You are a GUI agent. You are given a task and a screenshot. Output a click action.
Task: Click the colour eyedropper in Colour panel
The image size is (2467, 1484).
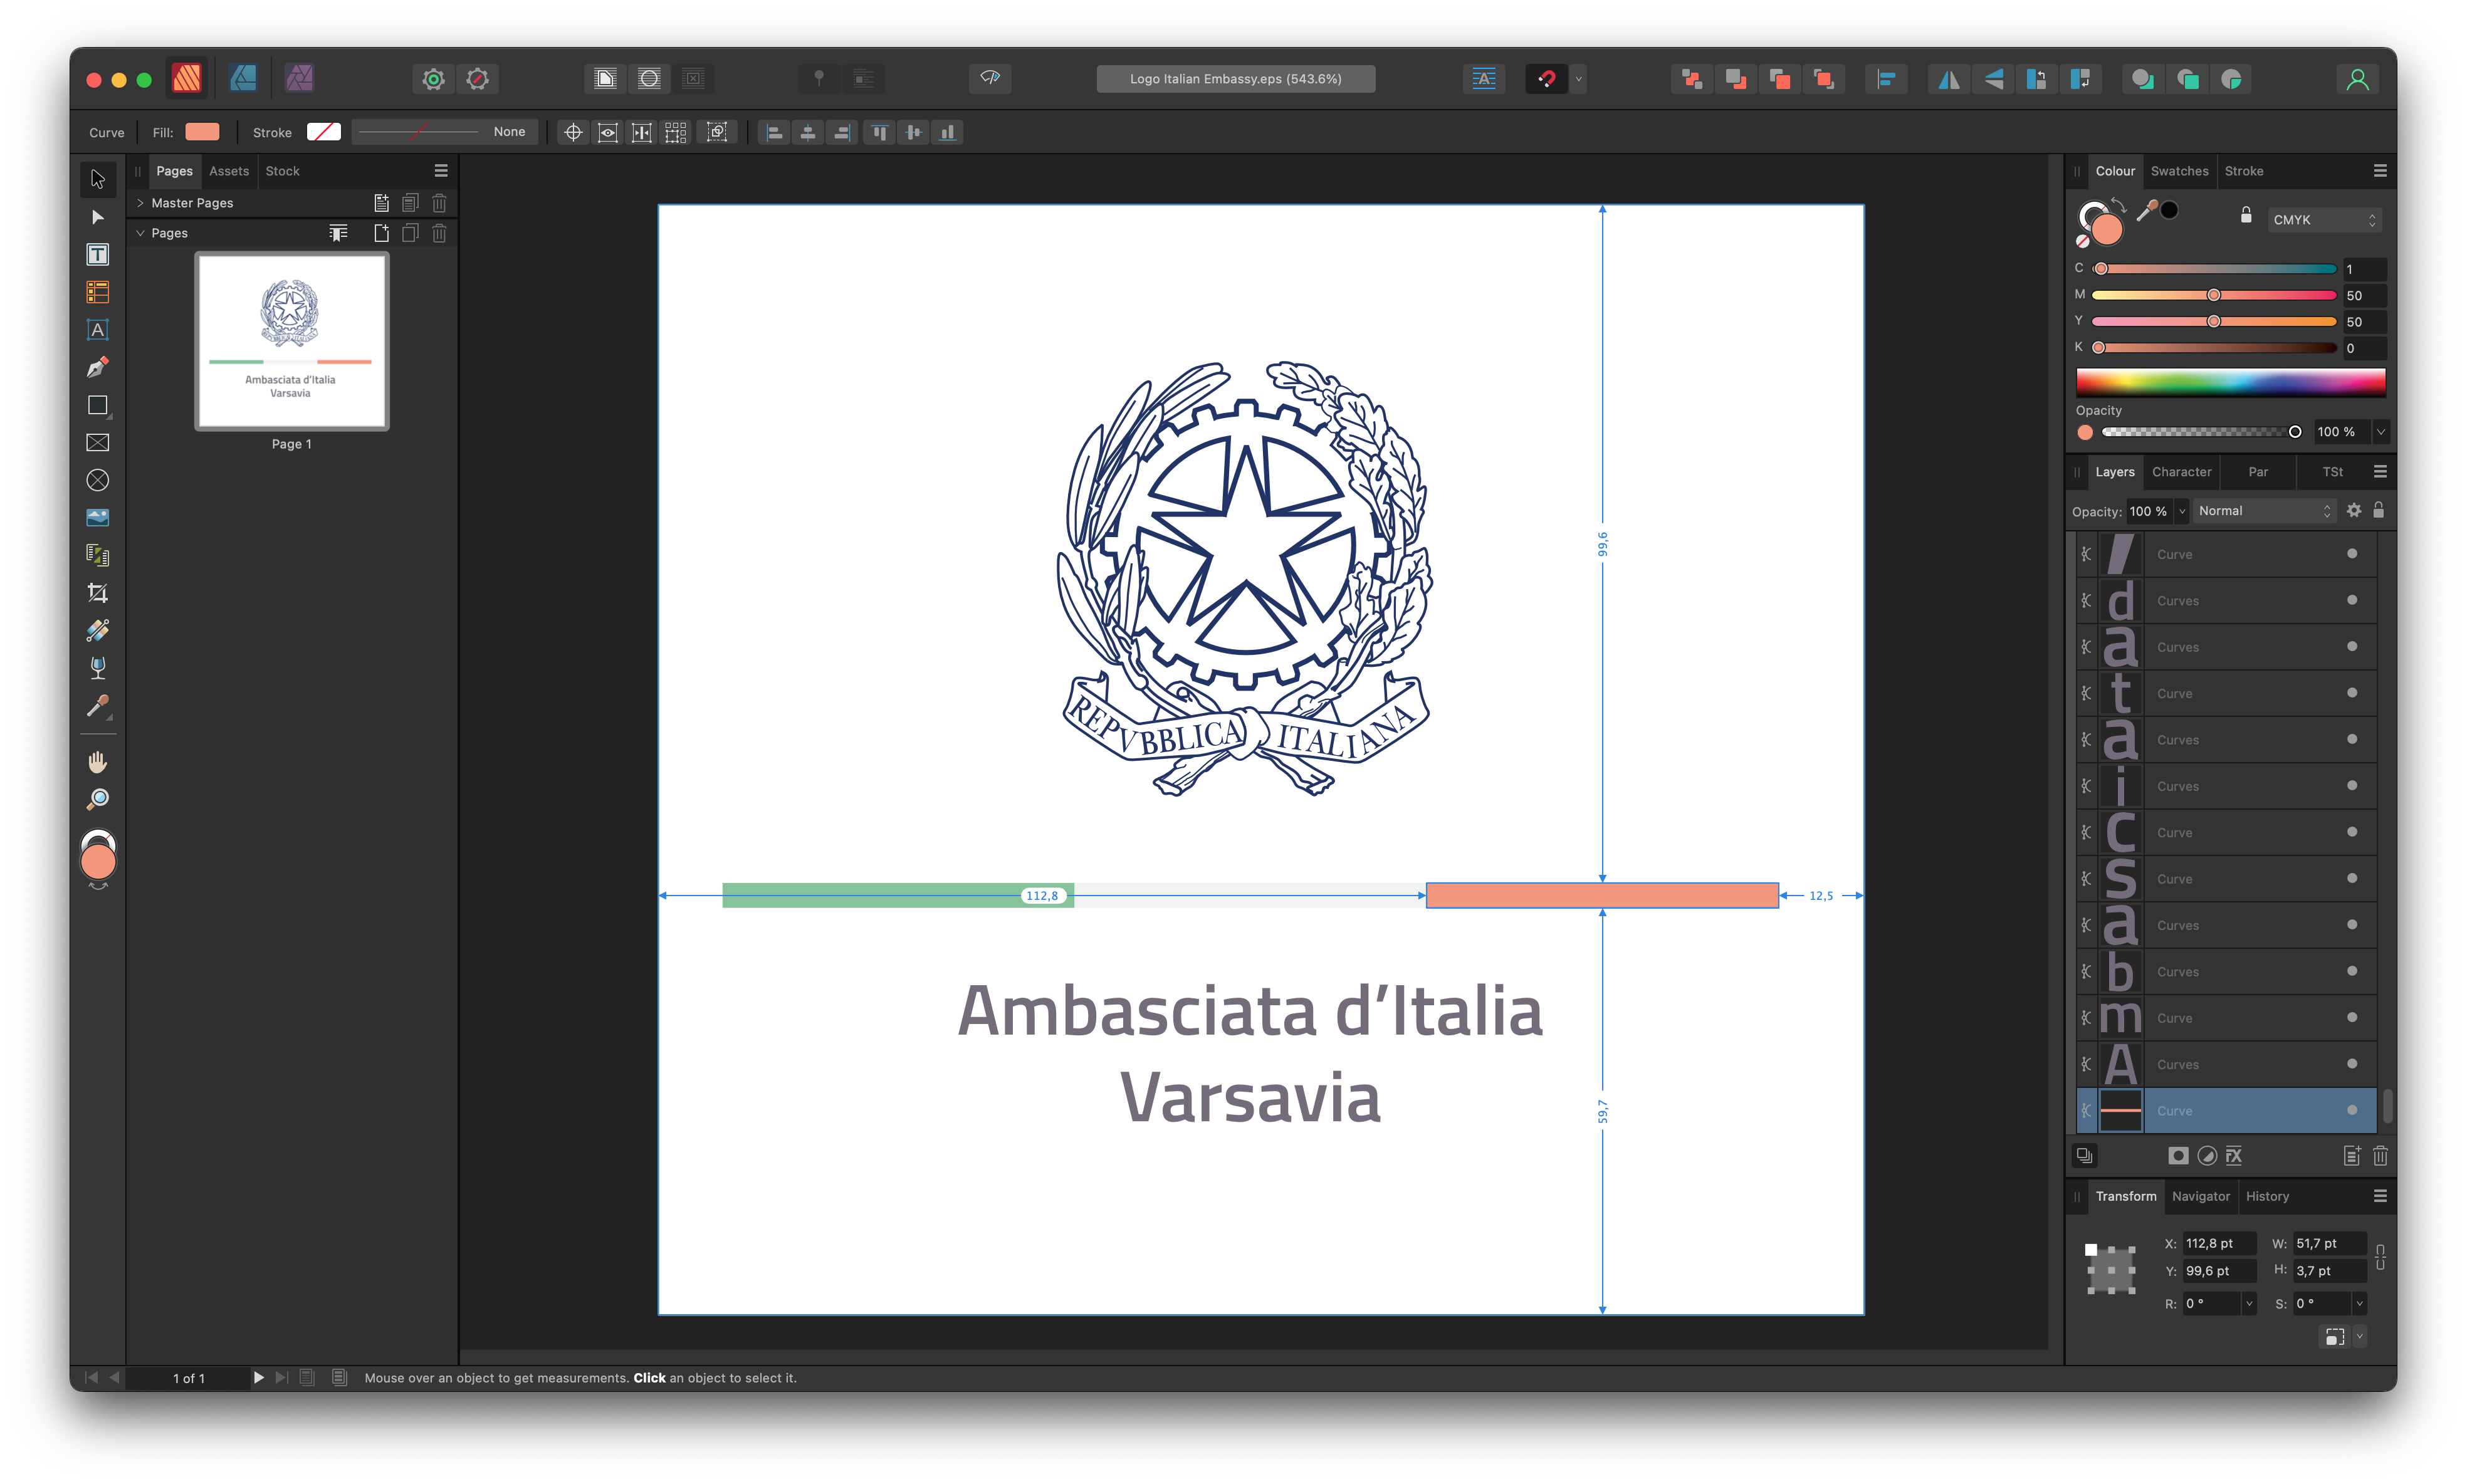2146,210
